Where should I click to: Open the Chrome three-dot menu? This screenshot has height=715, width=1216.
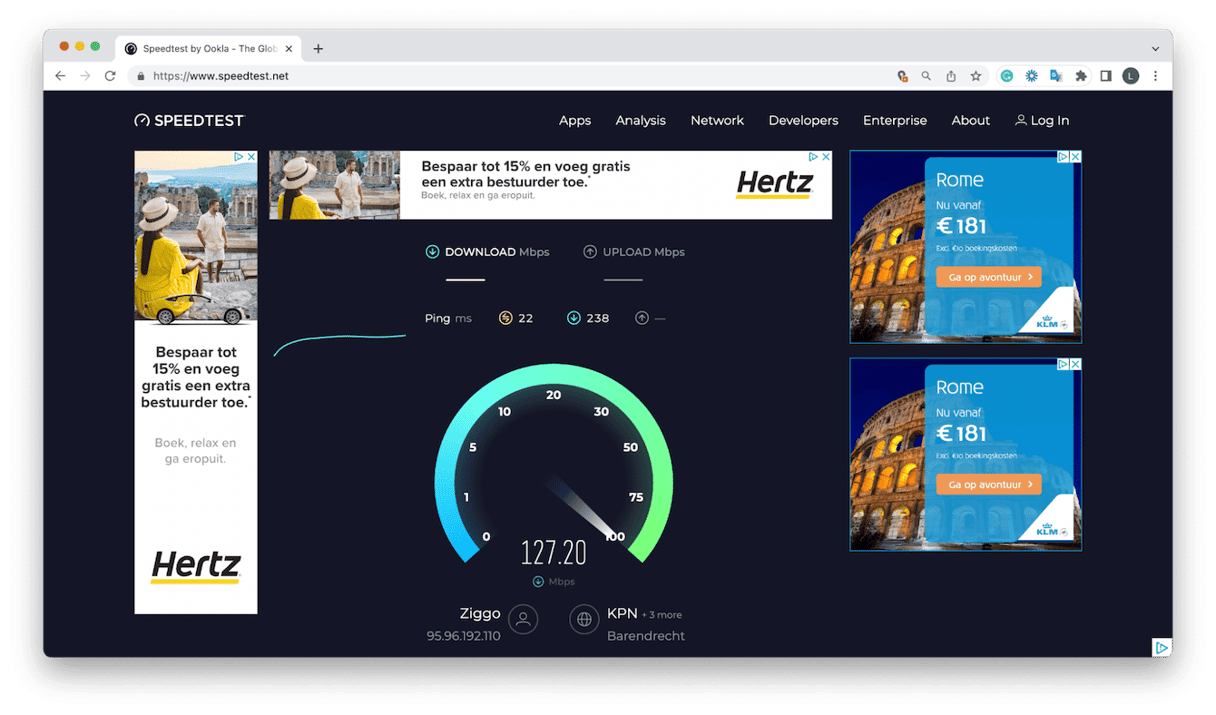1155,75
